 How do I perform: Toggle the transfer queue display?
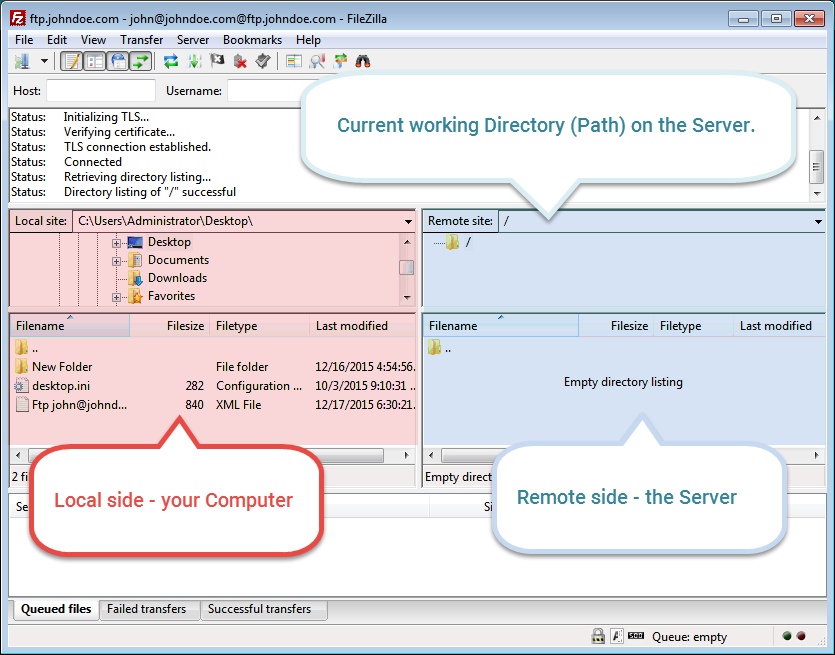click(x=141, y=62)
